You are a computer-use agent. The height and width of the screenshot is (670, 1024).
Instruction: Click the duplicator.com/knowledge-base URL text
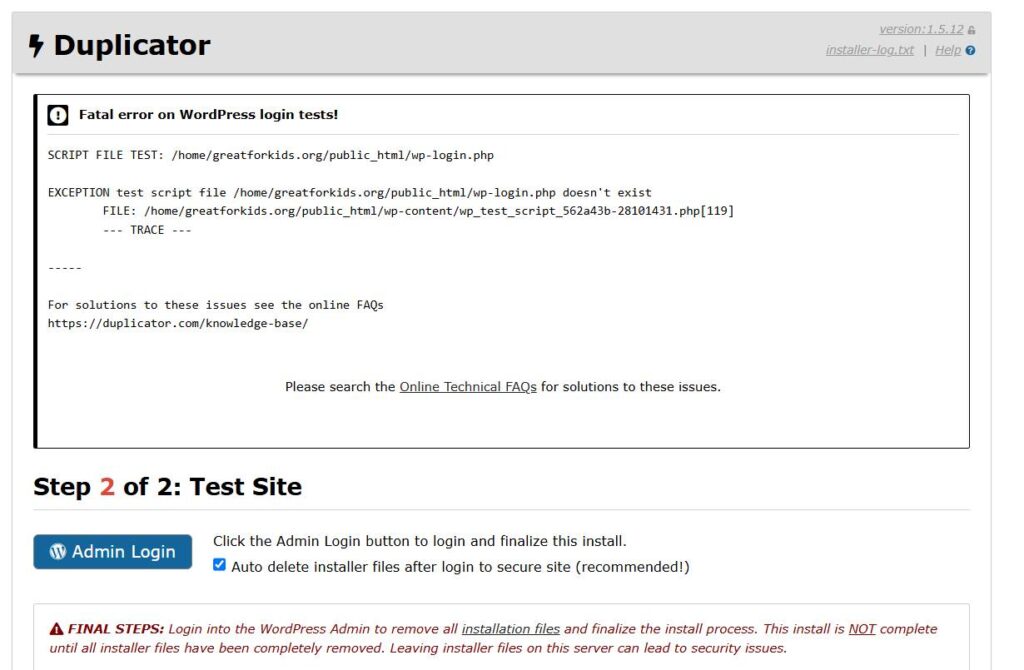(x=178, y=323)
